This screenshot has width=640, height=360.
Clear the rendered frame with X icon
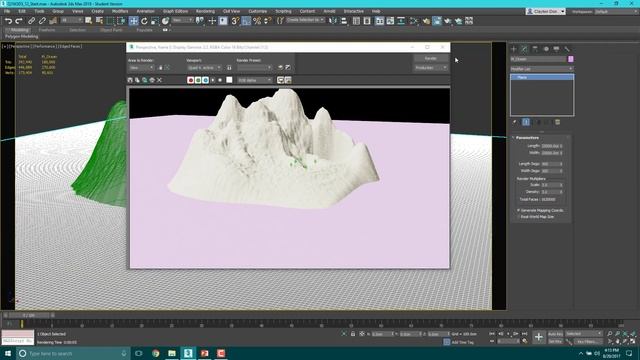click(159, 80)
